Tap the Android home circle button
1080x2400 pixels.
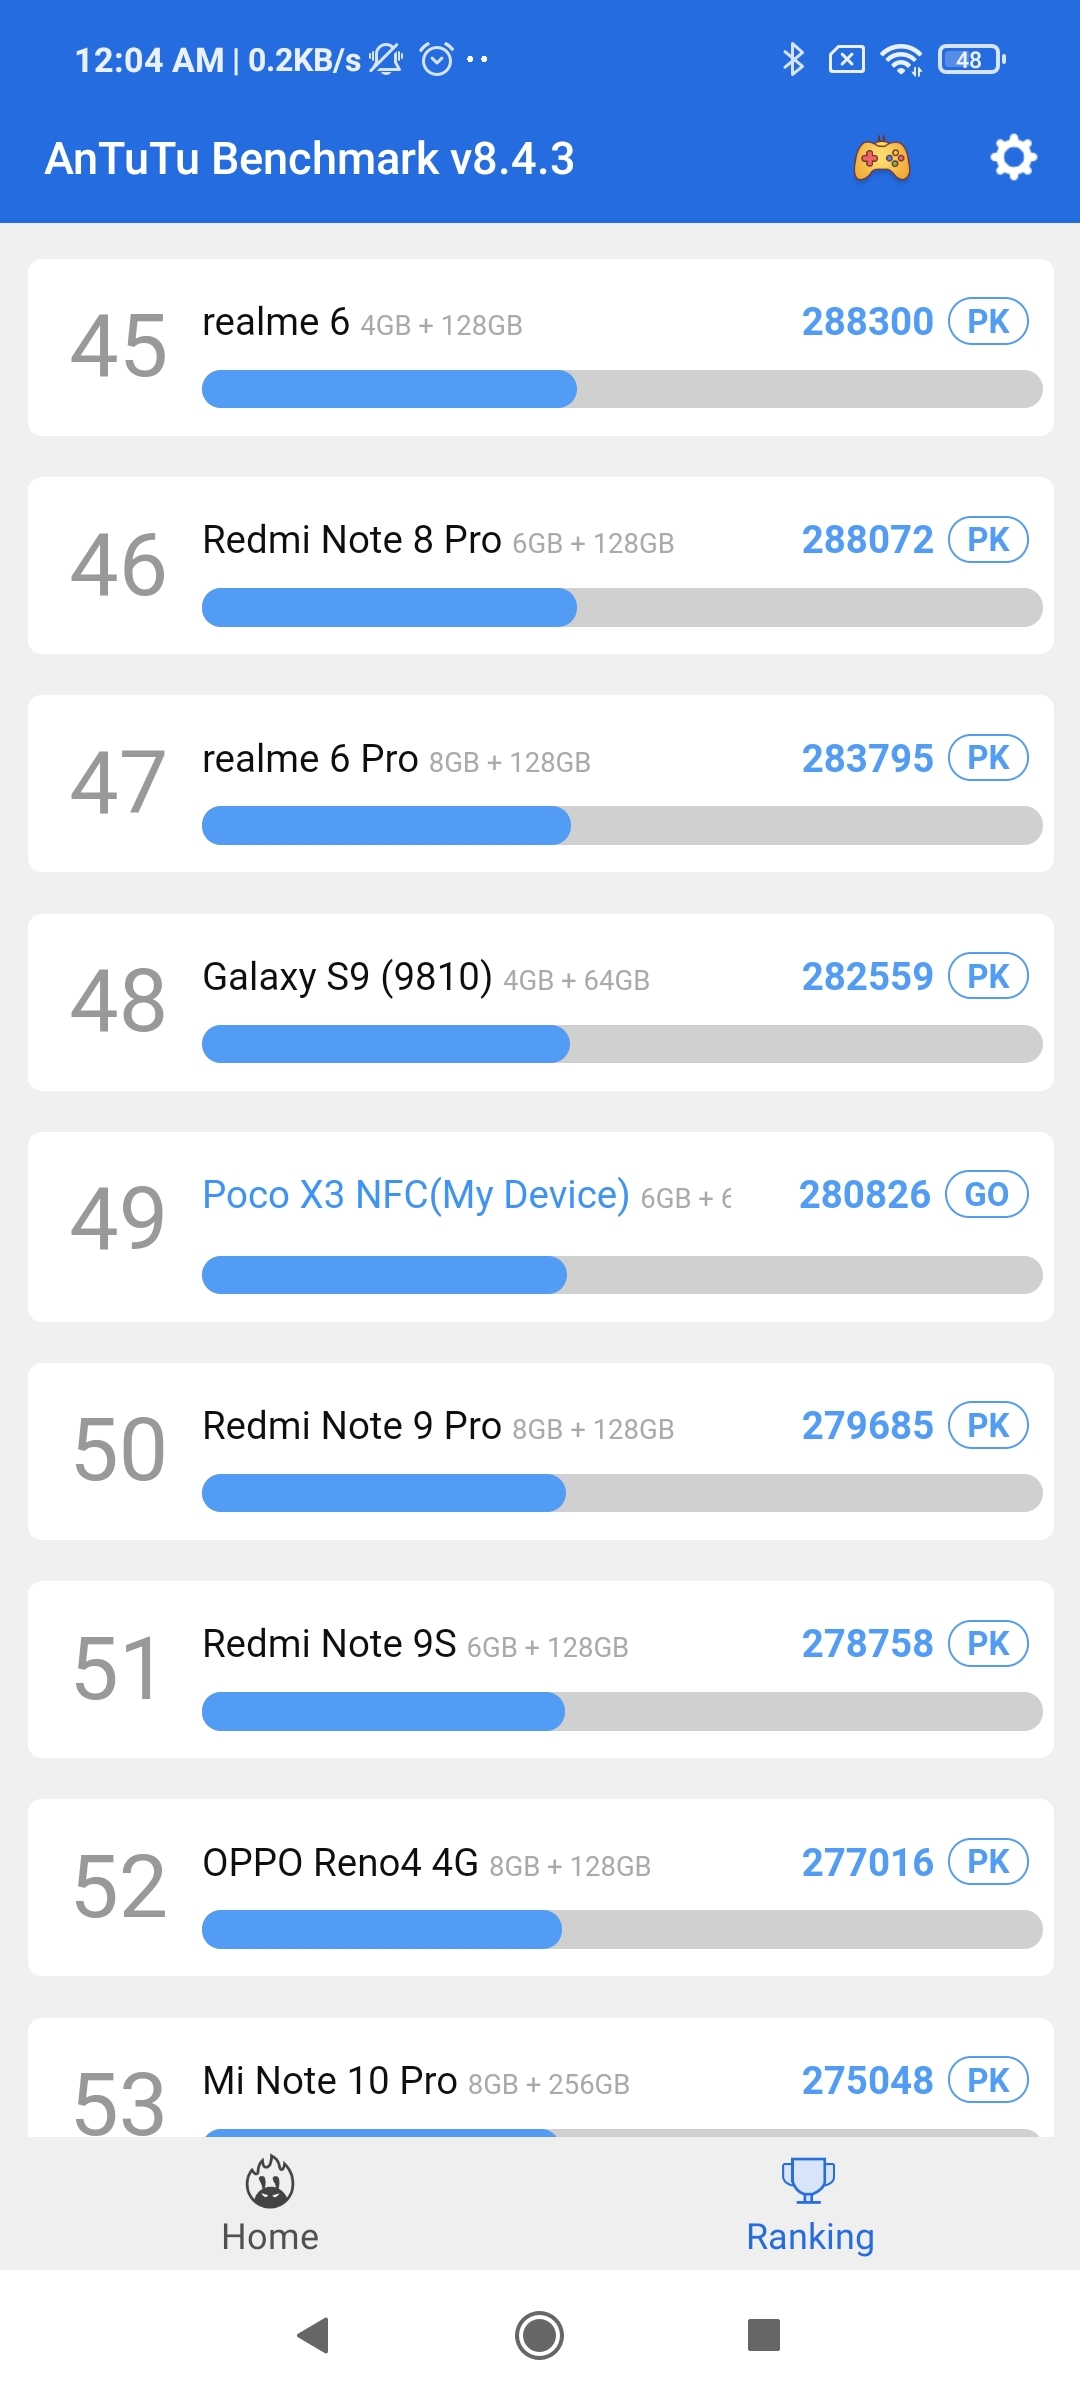[x=540, y=2335]
